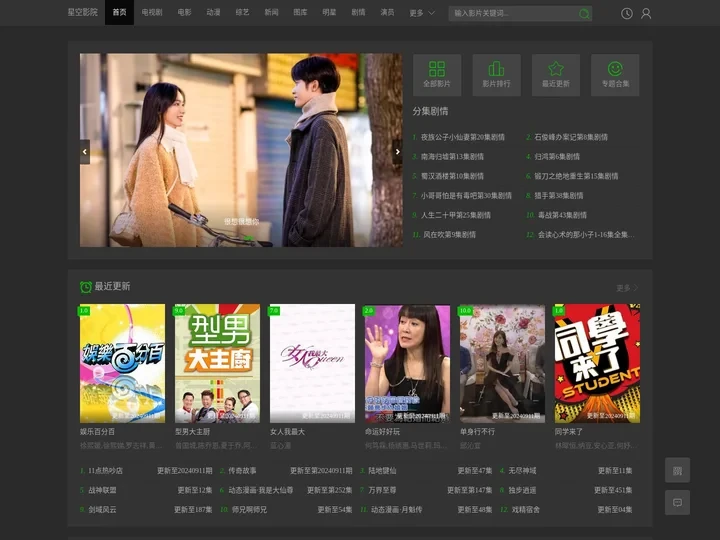Open 动漫 navigation item
The width and height of the screenshot is (720, 540).
coord(214,12)
